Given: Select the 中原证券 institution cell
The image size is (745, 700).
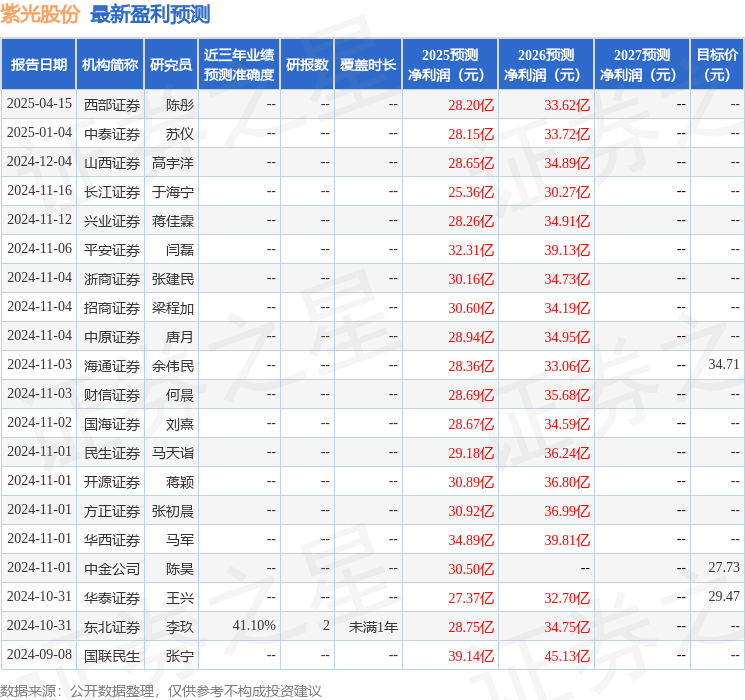Looking at the screenshot, I should [x=112, y=337].
